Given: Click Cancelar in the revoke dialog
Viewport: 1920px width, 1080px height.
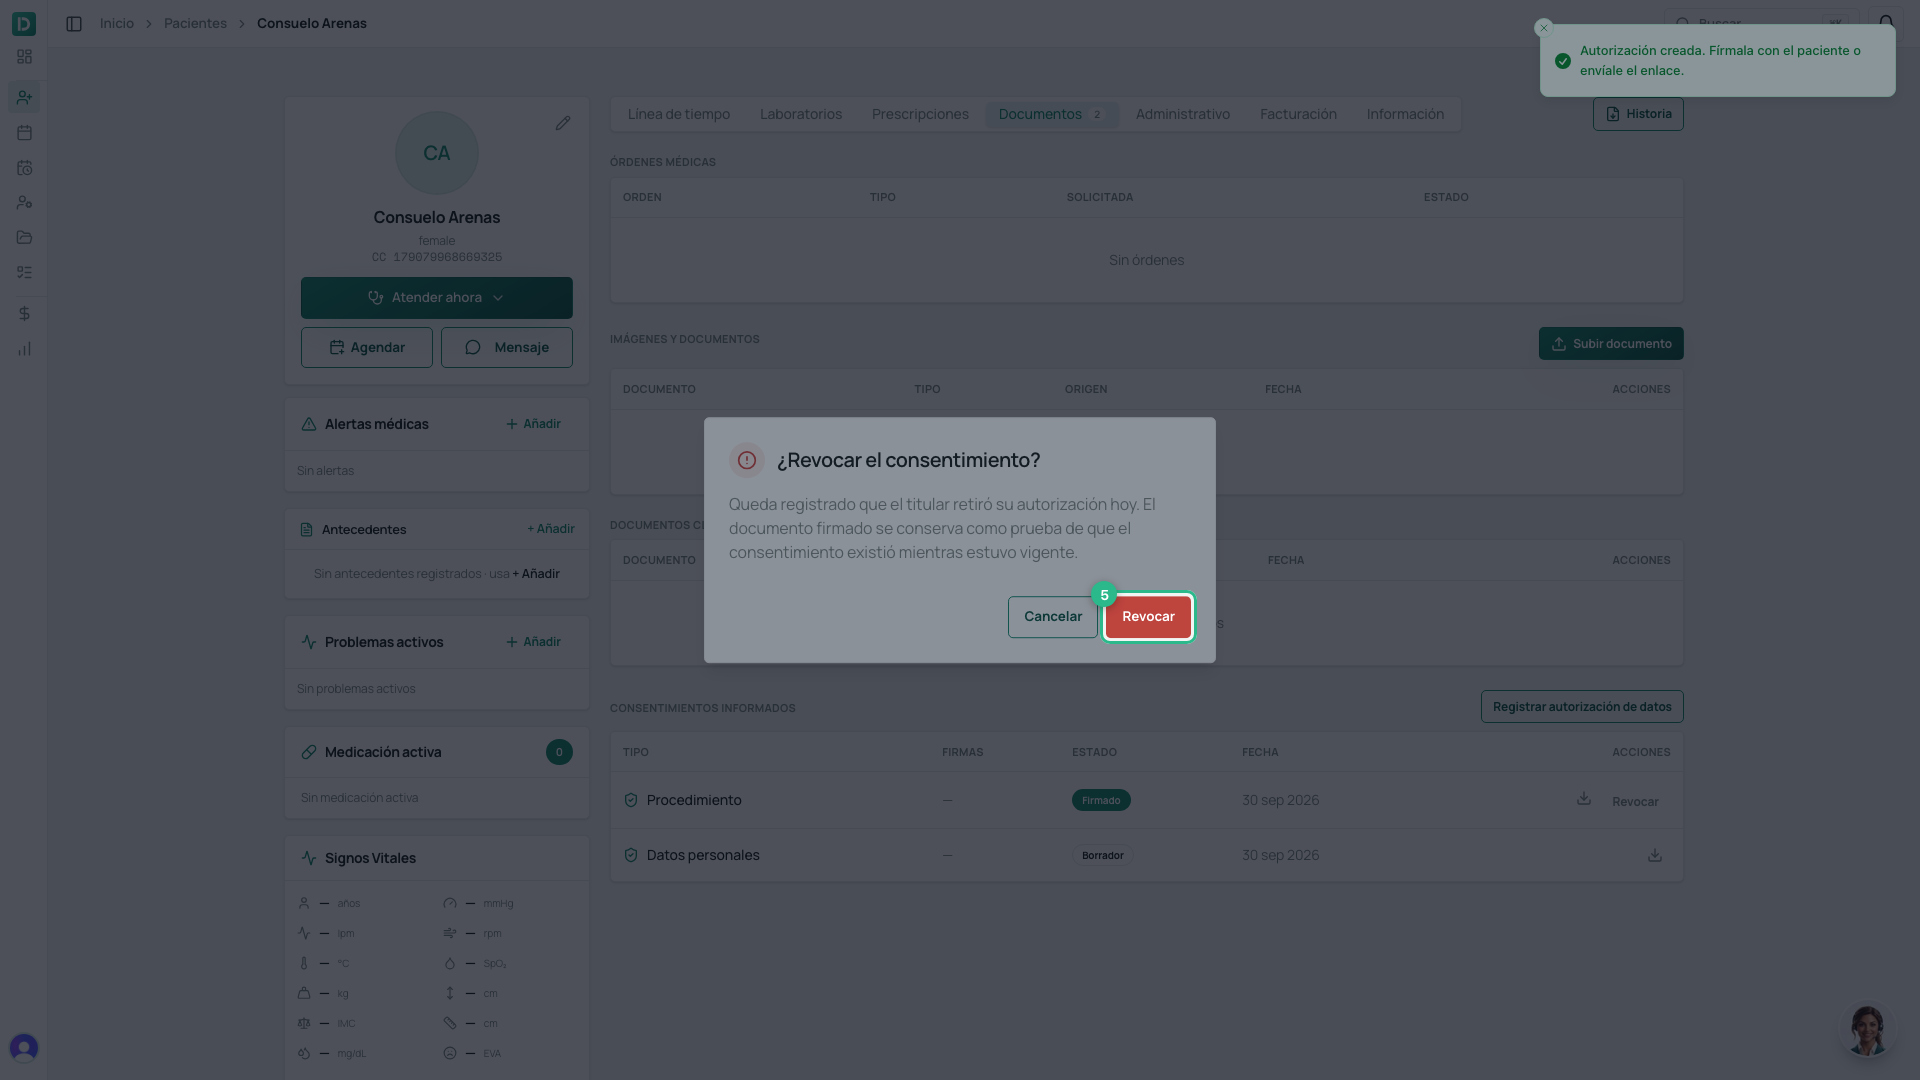Looking at the screenshot, I should click(1052, 617).
